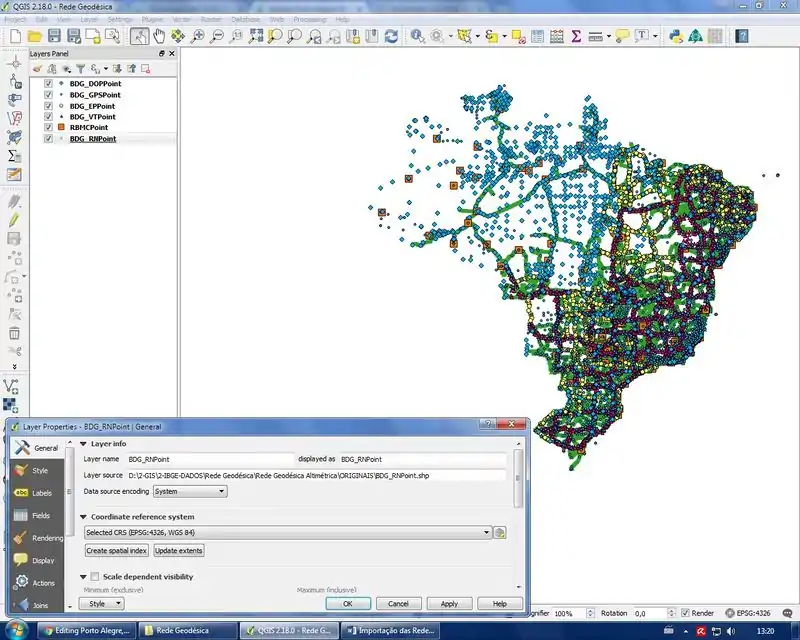This screenshot has height=640, width=800.
Task: Switch to the Labels tab
Action: [x=38, y=493]
